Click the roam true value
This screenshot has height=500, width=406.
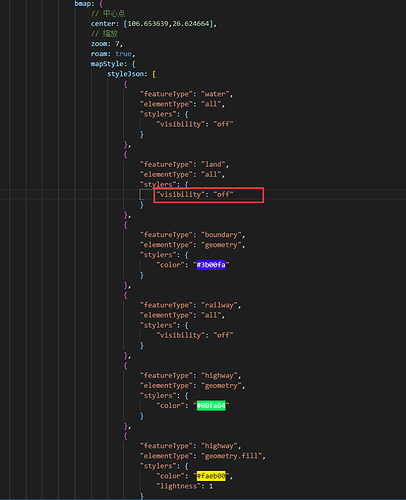point(123,54)
